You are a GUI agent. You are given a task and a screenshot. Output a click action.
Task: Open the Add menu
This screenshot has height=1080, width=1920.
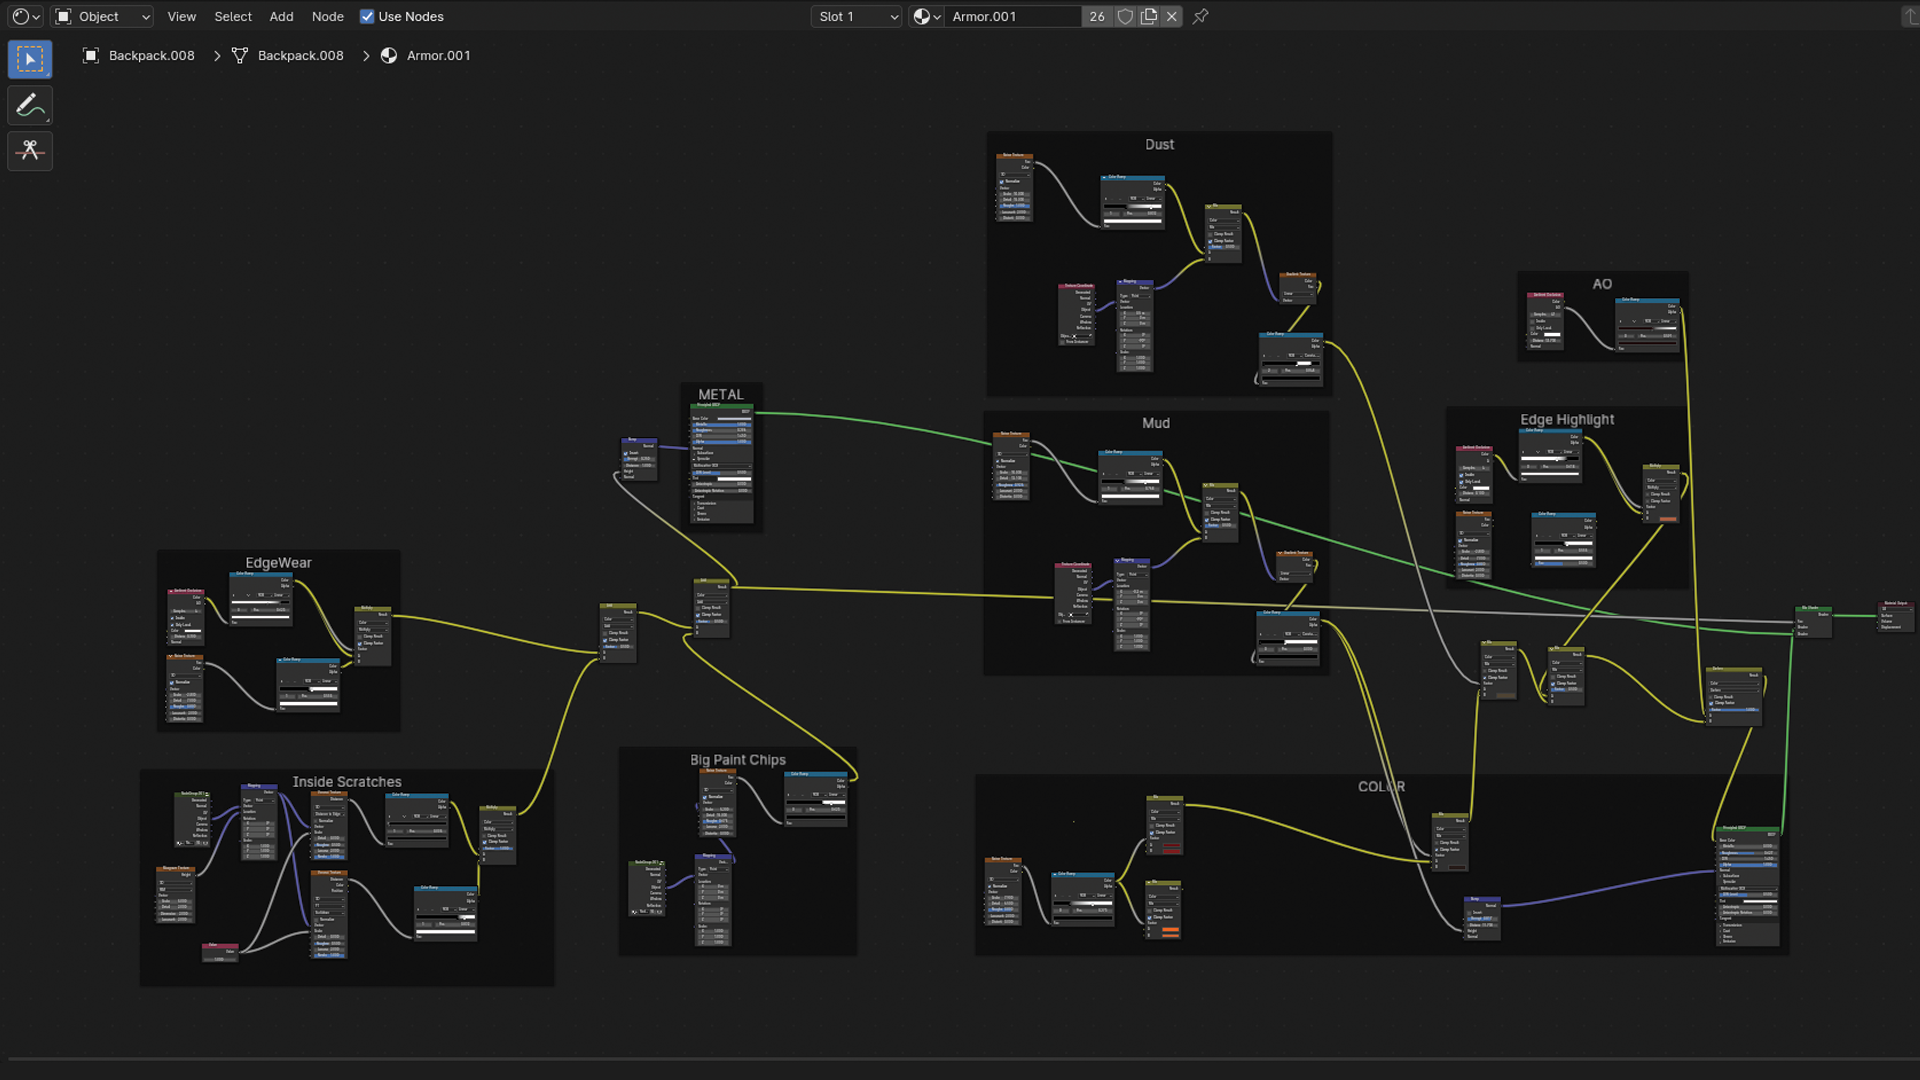point(281,16)
